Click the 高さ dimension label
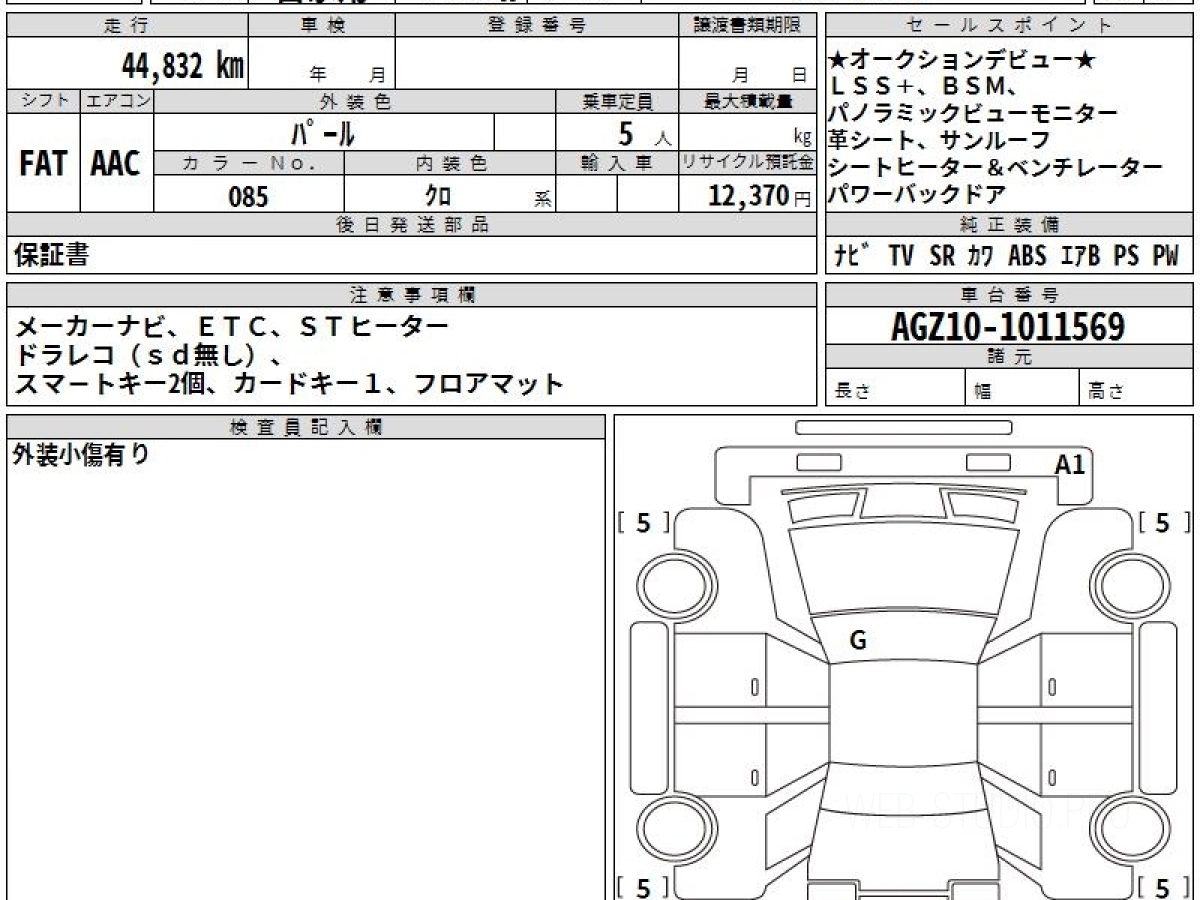The image size is (1200, 900). pos(1107,392)
